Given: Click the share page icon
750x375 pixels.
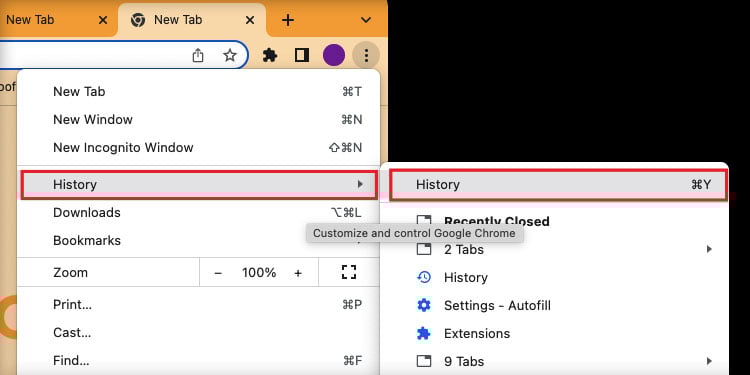Looking at the screenshot, I should pos(198,55).
